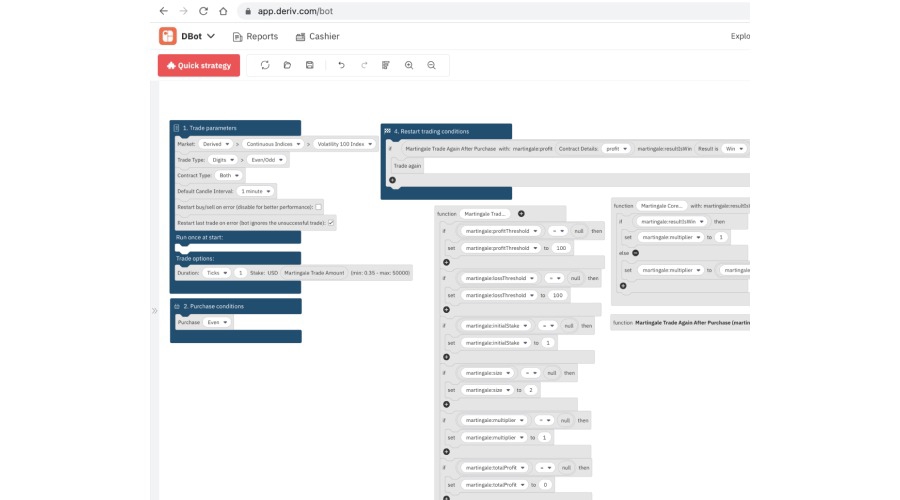This screenshot has height=500, width=900.
Task: Edit lossThreshold value 100 field
Action: pos(558,295)
